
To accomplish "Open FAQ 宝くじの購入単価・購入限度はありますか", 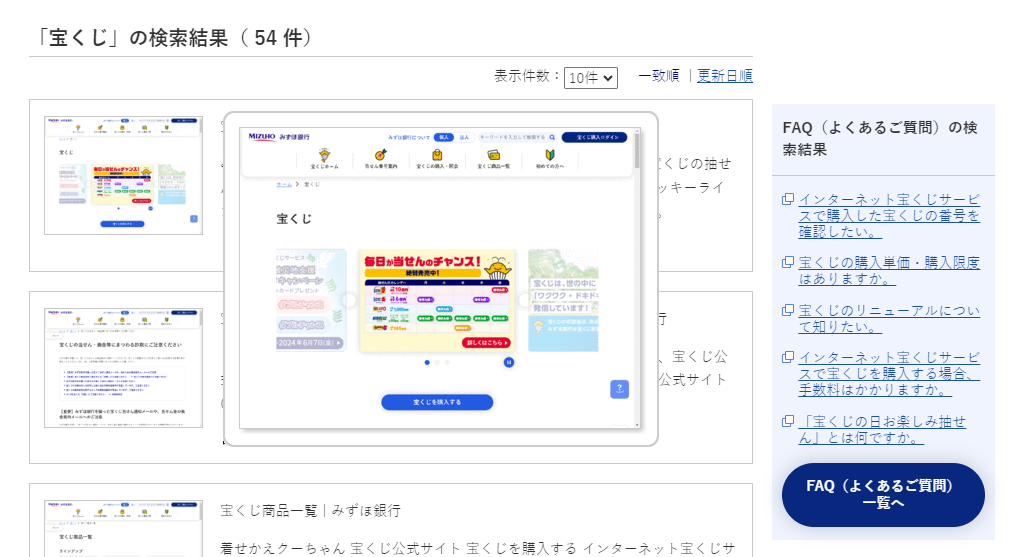I will pos(889,270).
